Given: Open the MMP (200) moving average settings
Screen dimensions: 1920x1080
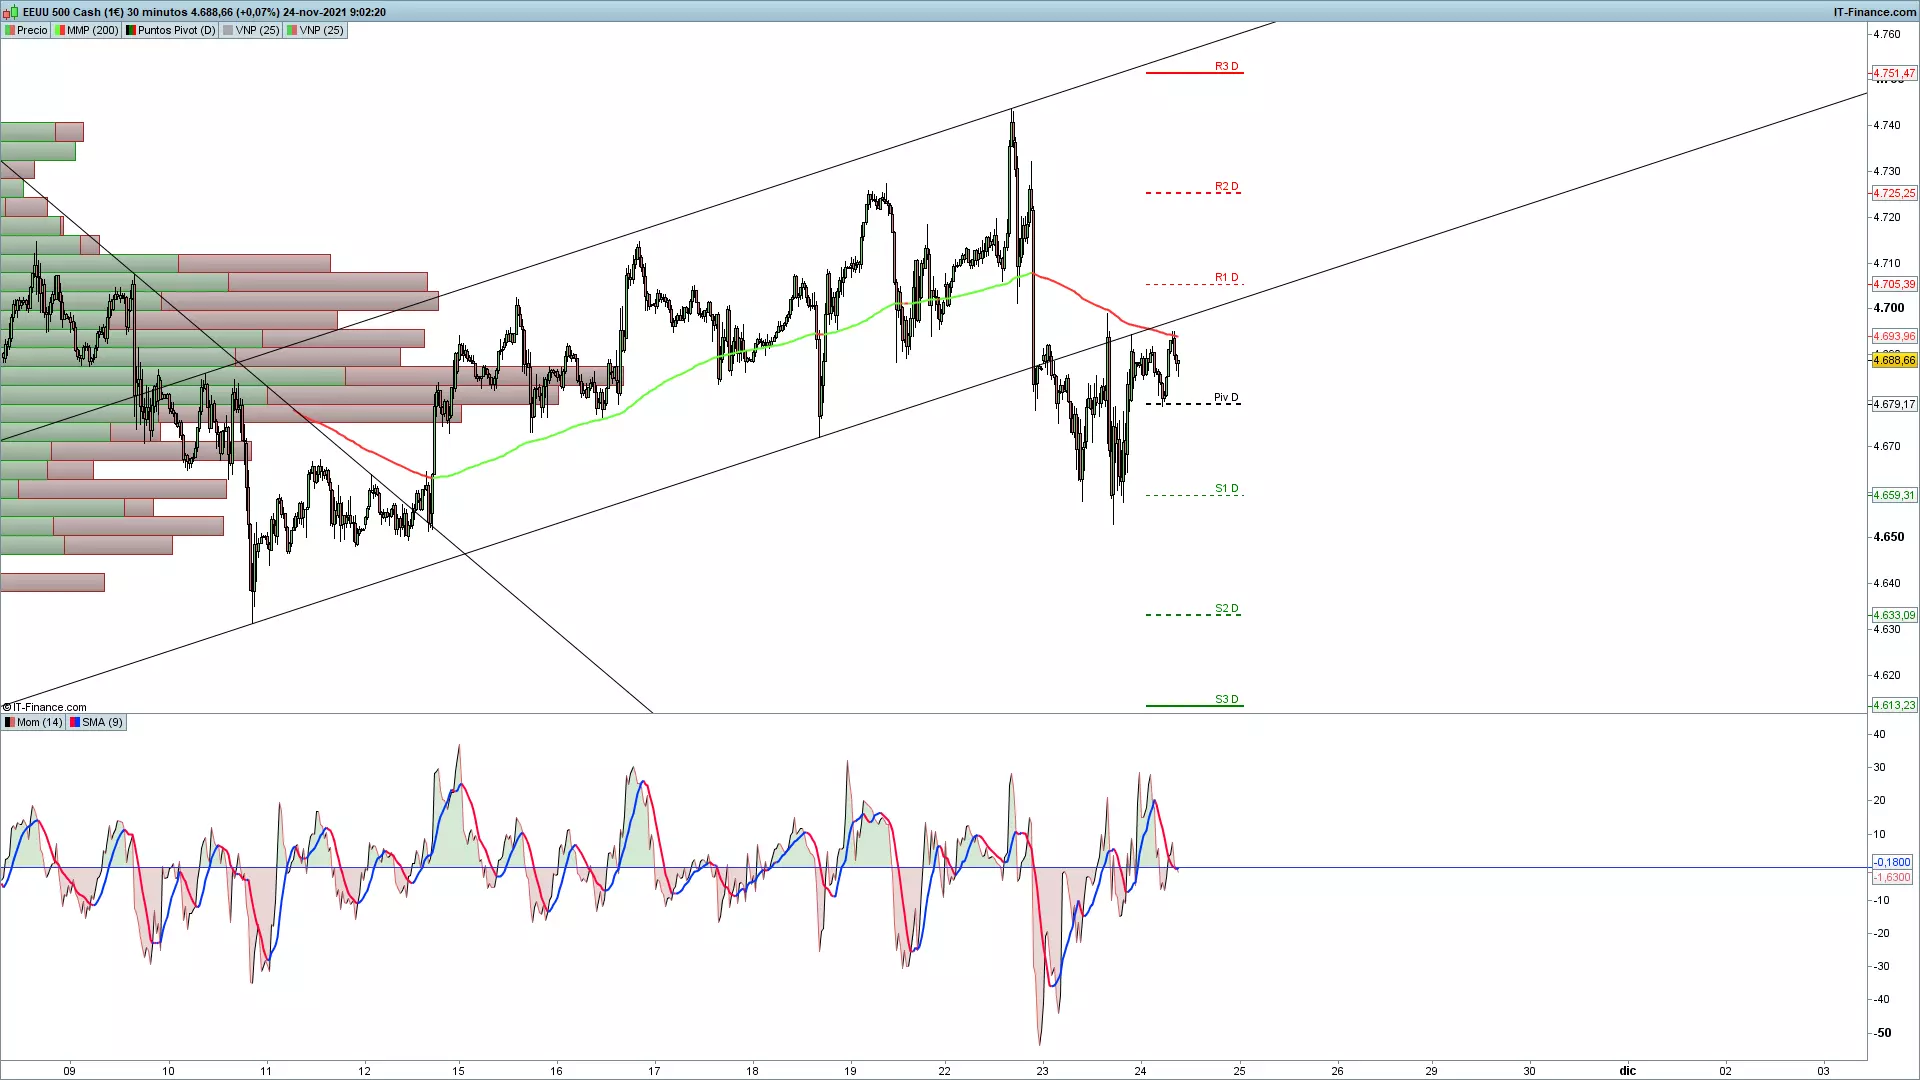Looking at the screenshot, I should tap(86, 30).
